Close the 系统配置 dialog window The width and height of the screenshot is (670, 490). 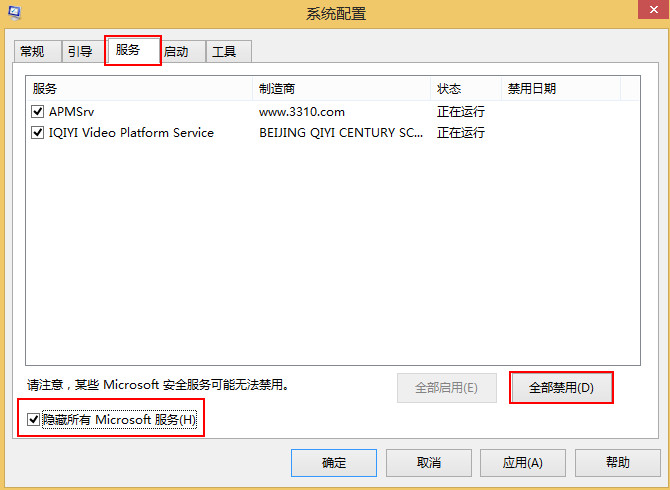(x=650, y=12)
